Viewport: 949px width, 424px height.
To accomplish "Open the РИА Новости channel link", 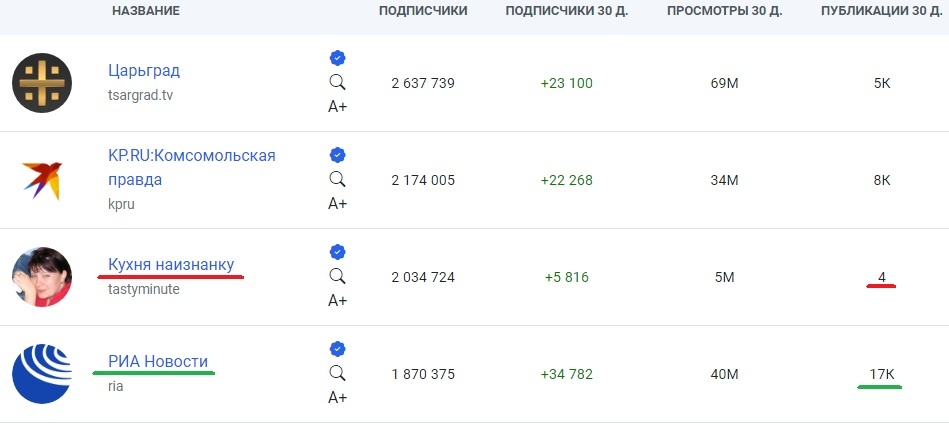I will pyautogui.click(x=158, y=361).
